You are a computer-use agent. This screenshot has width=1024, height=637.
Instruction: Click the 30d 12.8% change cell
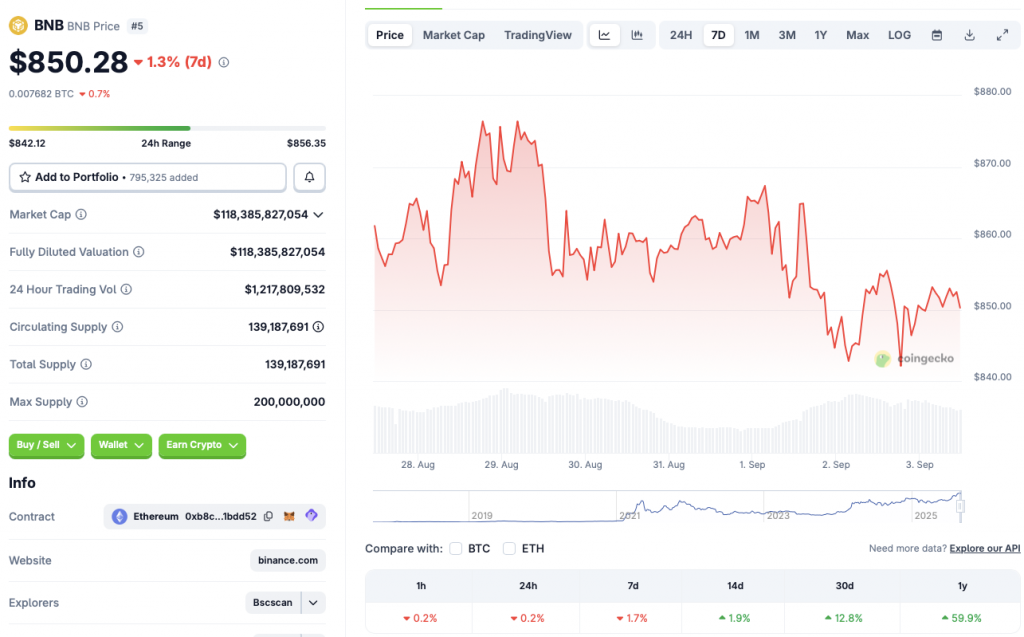click(x=844, y=617)
